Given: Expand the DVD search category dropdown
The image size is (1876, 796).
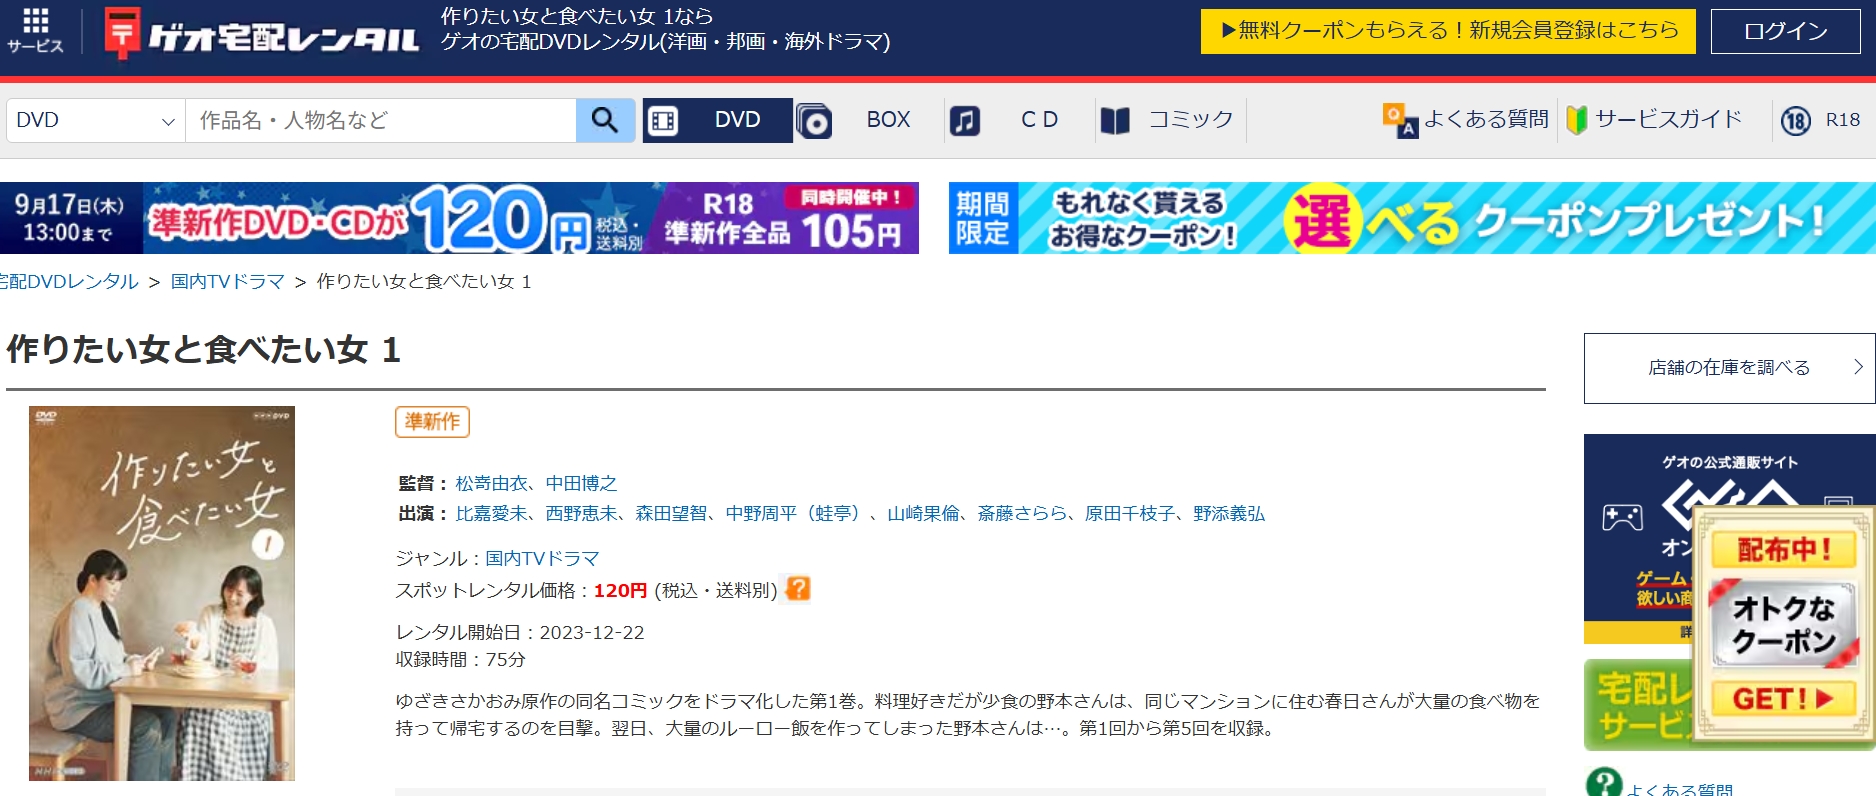Looking at the screenshot, I should click(96, 120).
